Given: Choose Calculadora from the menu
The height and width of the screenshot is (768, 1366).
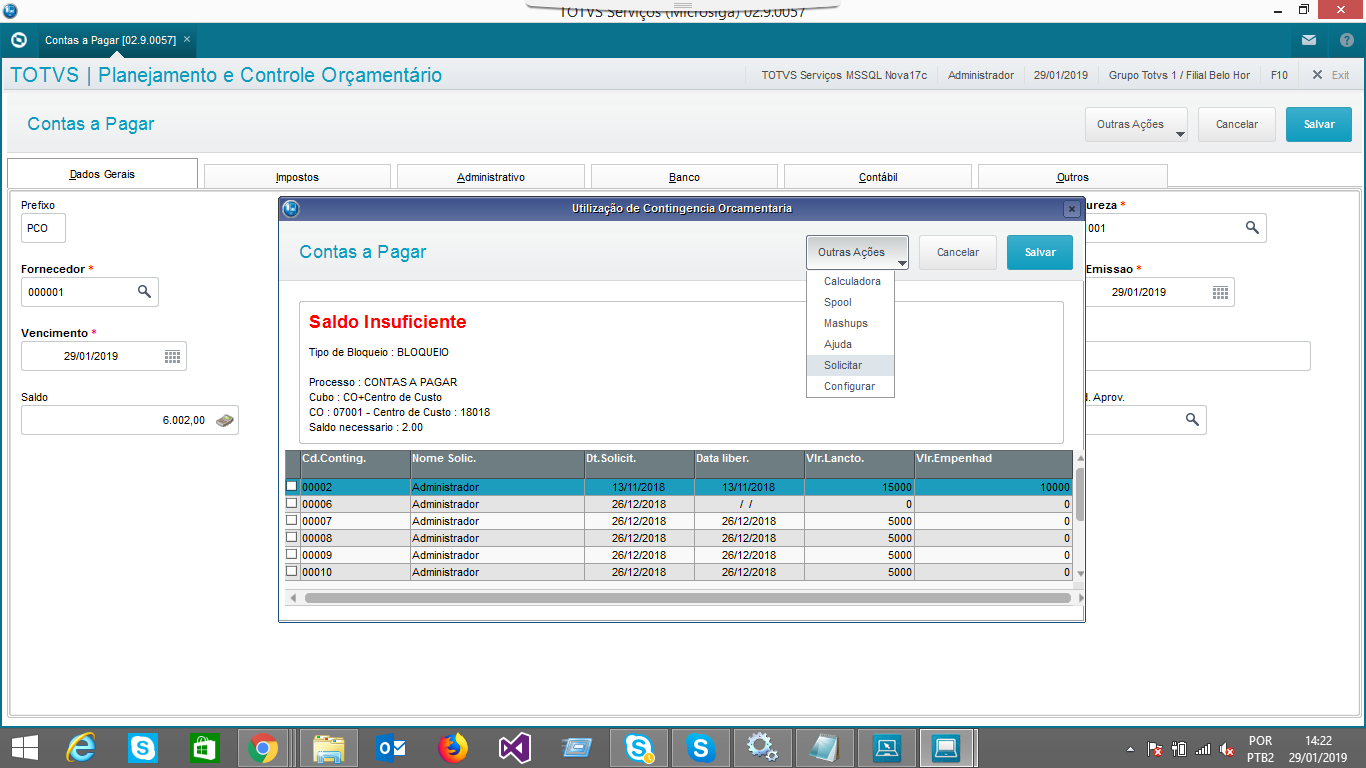Looking at the screenshot, I should (852, 281).
